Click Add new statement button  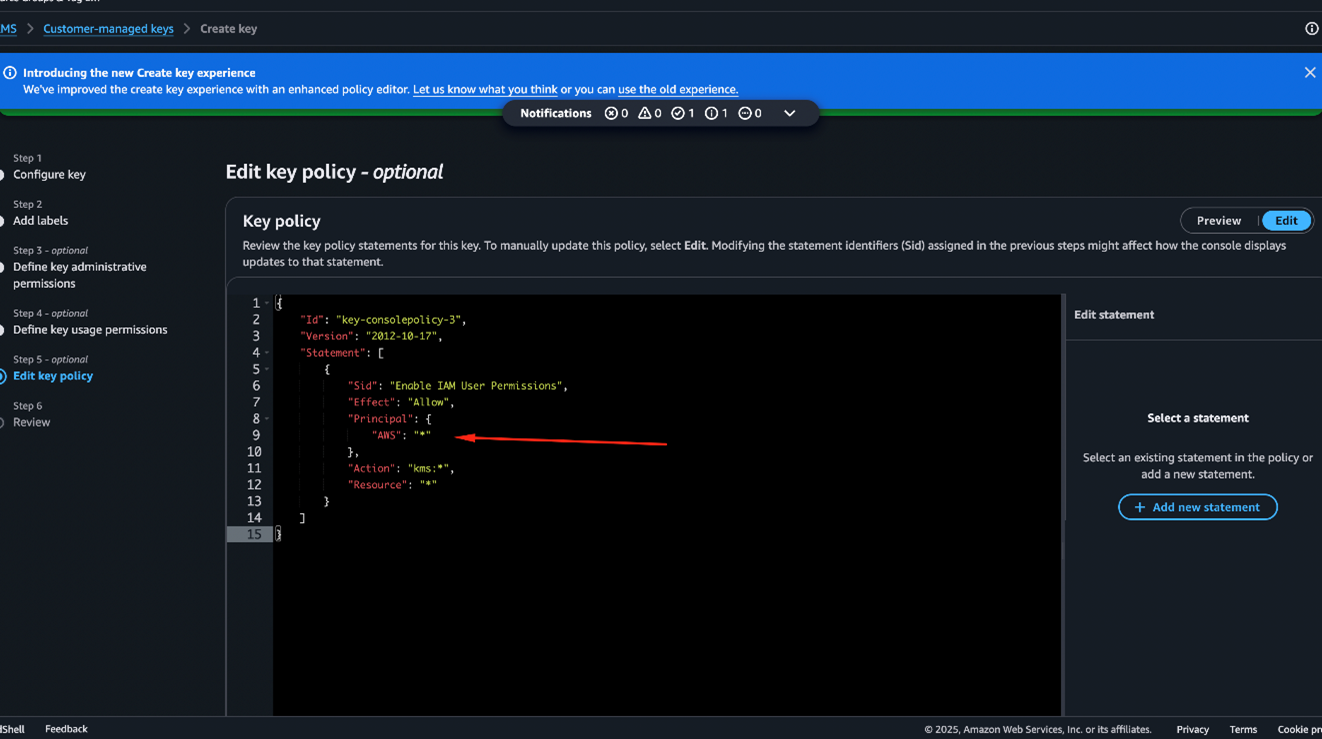point(1197,507)
